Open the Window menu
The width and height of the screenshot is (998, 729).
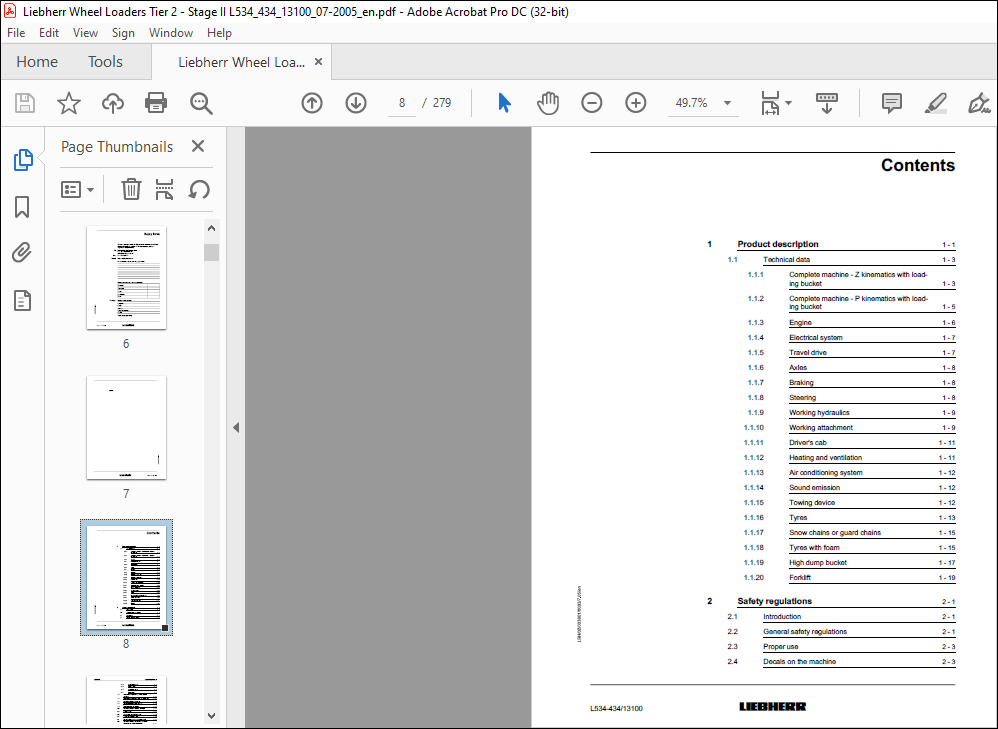click(171, 32)
